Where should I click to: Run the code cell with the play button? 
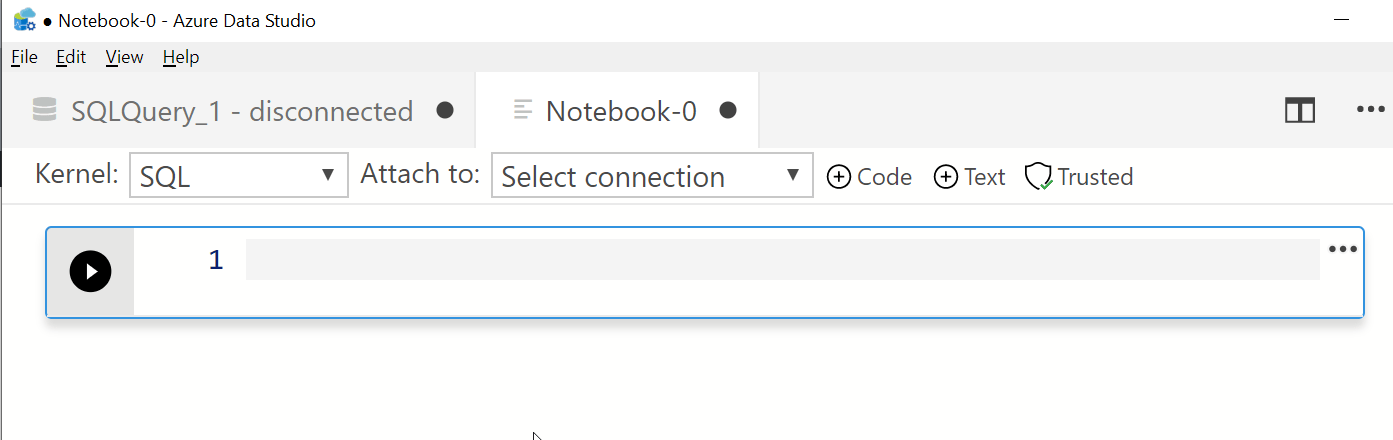[90, 271]
